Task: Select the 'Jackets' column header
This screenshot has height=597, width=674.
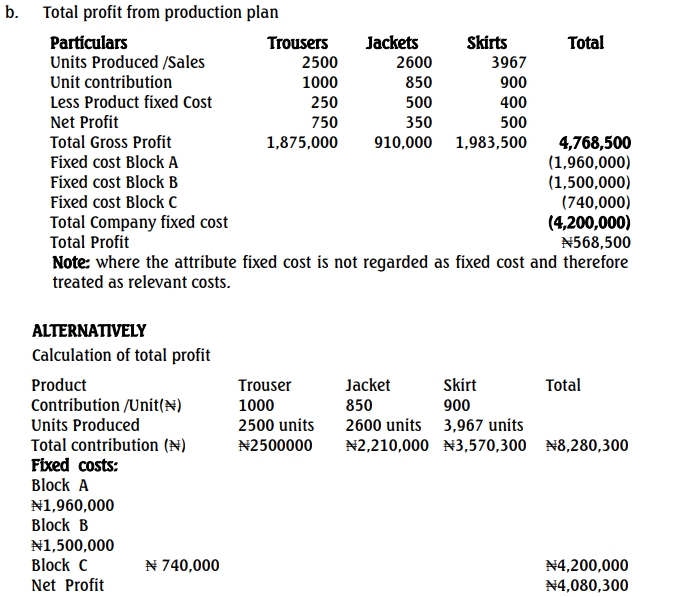Action: 392,43
